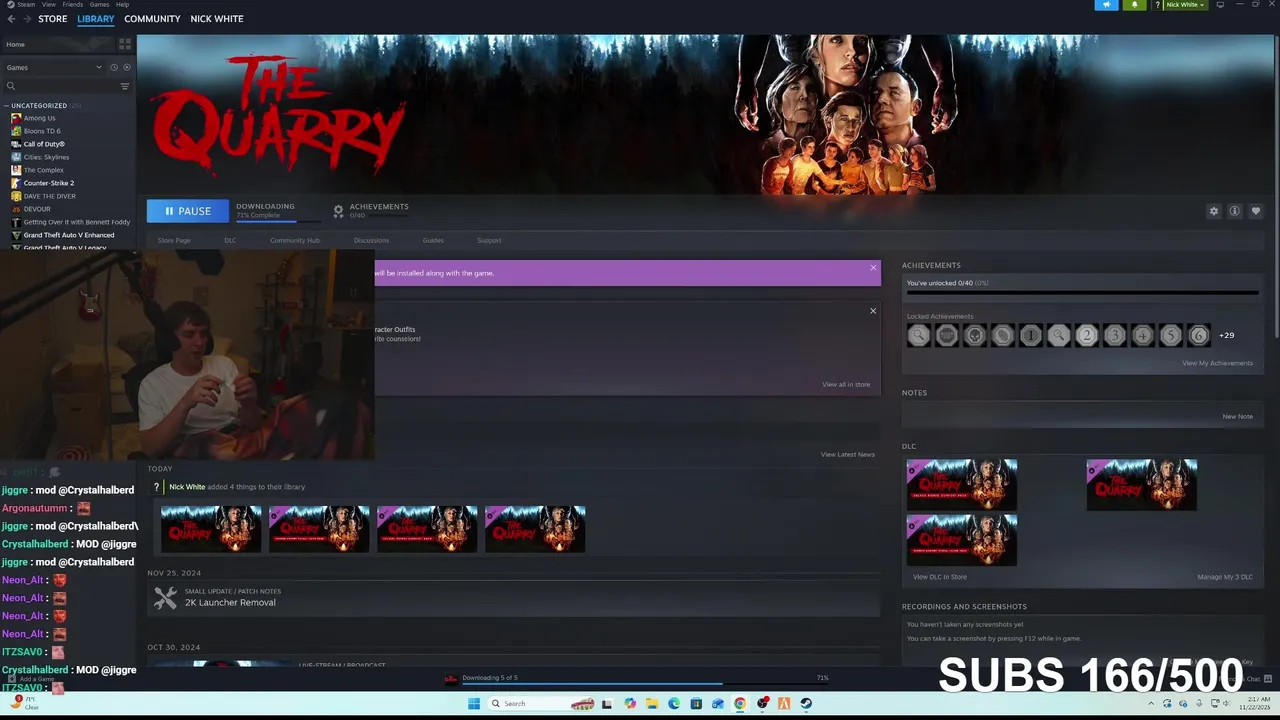Open the 2K Launcher Removal patch notes
This screenshot has height=720, width=1280.
230,602
